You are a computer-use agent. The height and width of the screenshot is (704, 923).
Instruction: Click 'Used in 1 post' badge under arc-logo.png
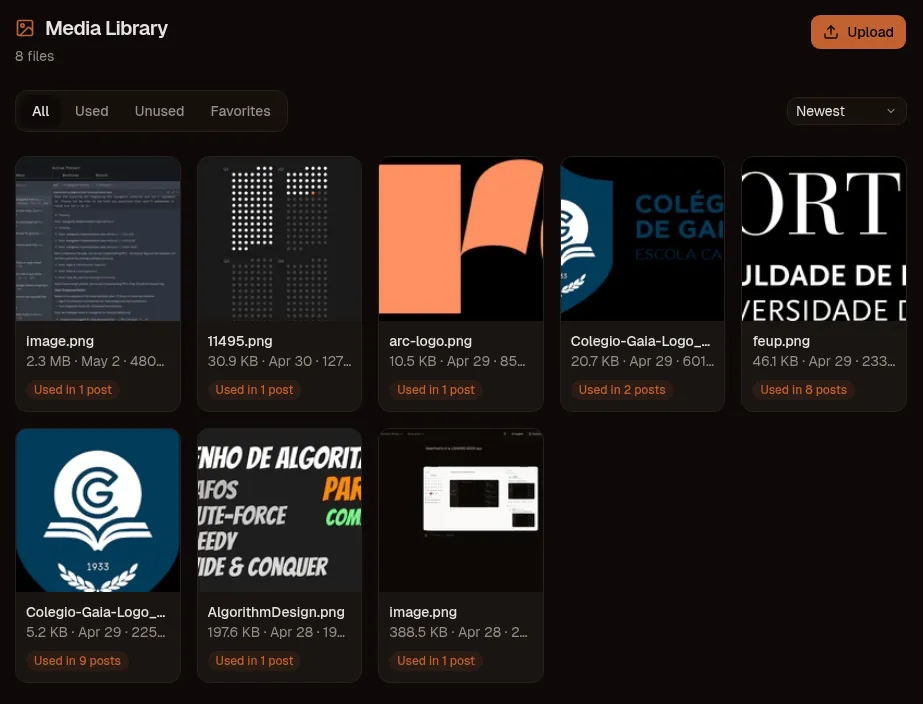[x=436, y=390]
